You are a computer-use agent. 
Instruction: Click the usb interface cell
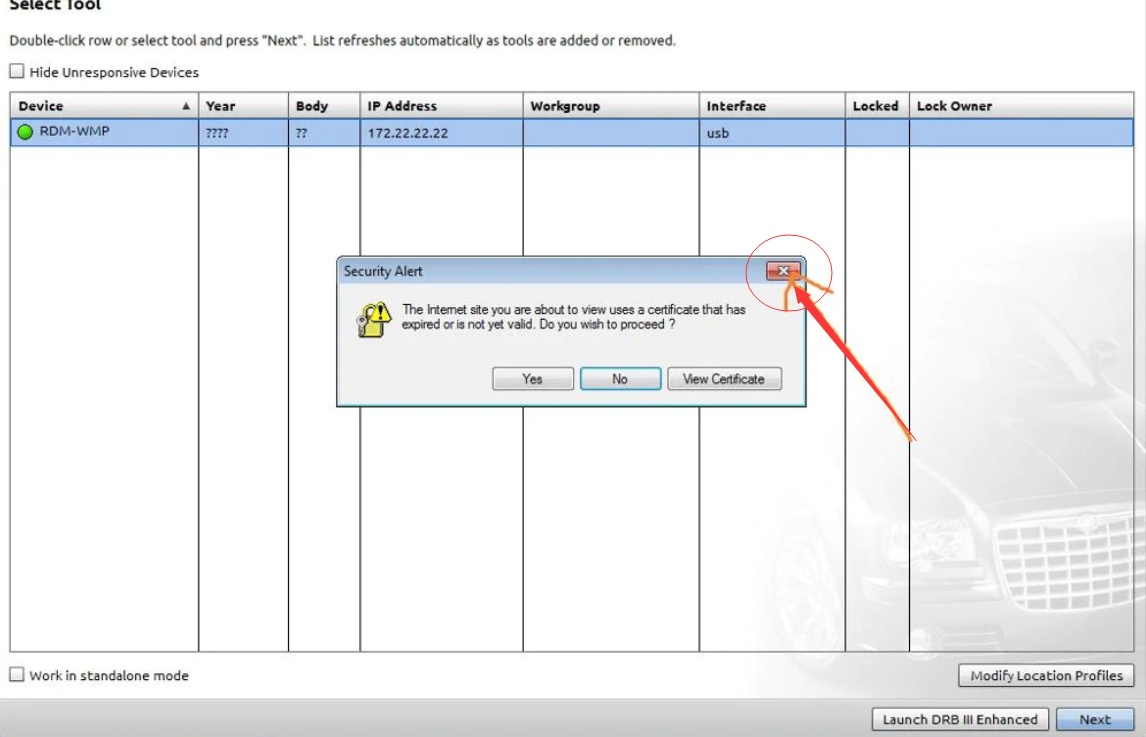(x=772, y=133)
